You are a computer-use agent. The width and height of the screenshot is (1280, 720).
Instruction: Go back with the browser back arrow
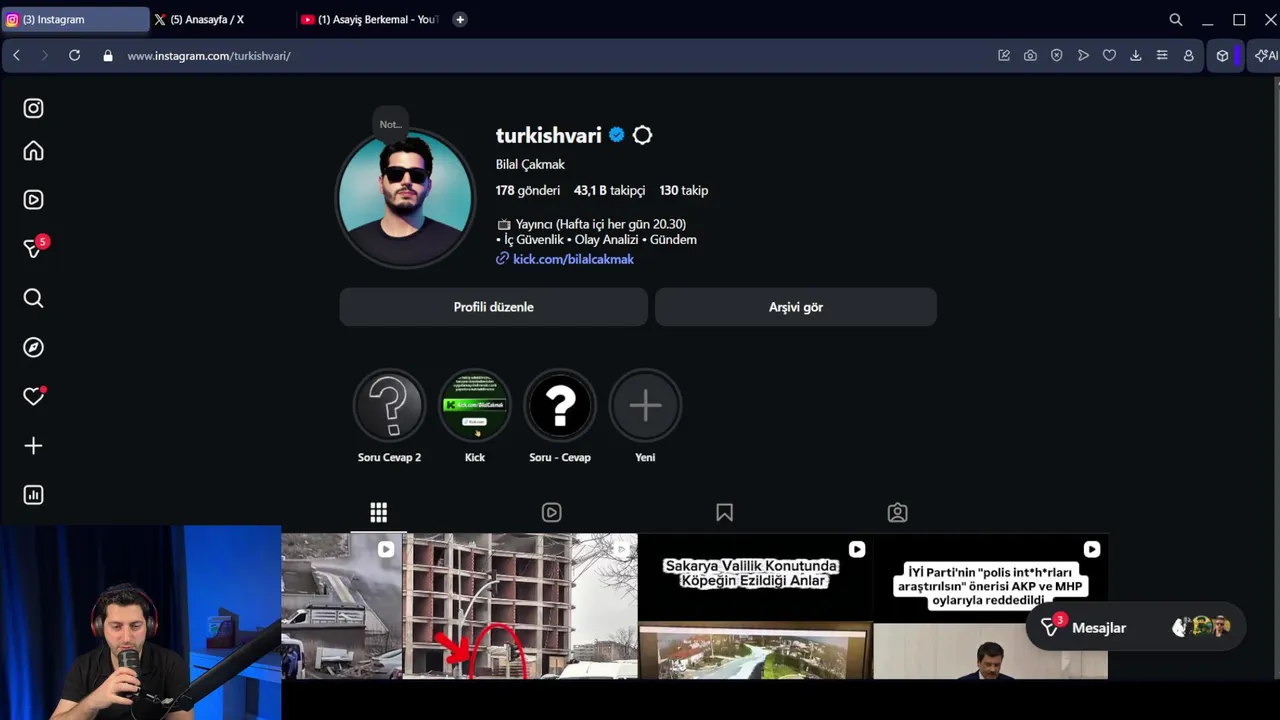point(16,56)
